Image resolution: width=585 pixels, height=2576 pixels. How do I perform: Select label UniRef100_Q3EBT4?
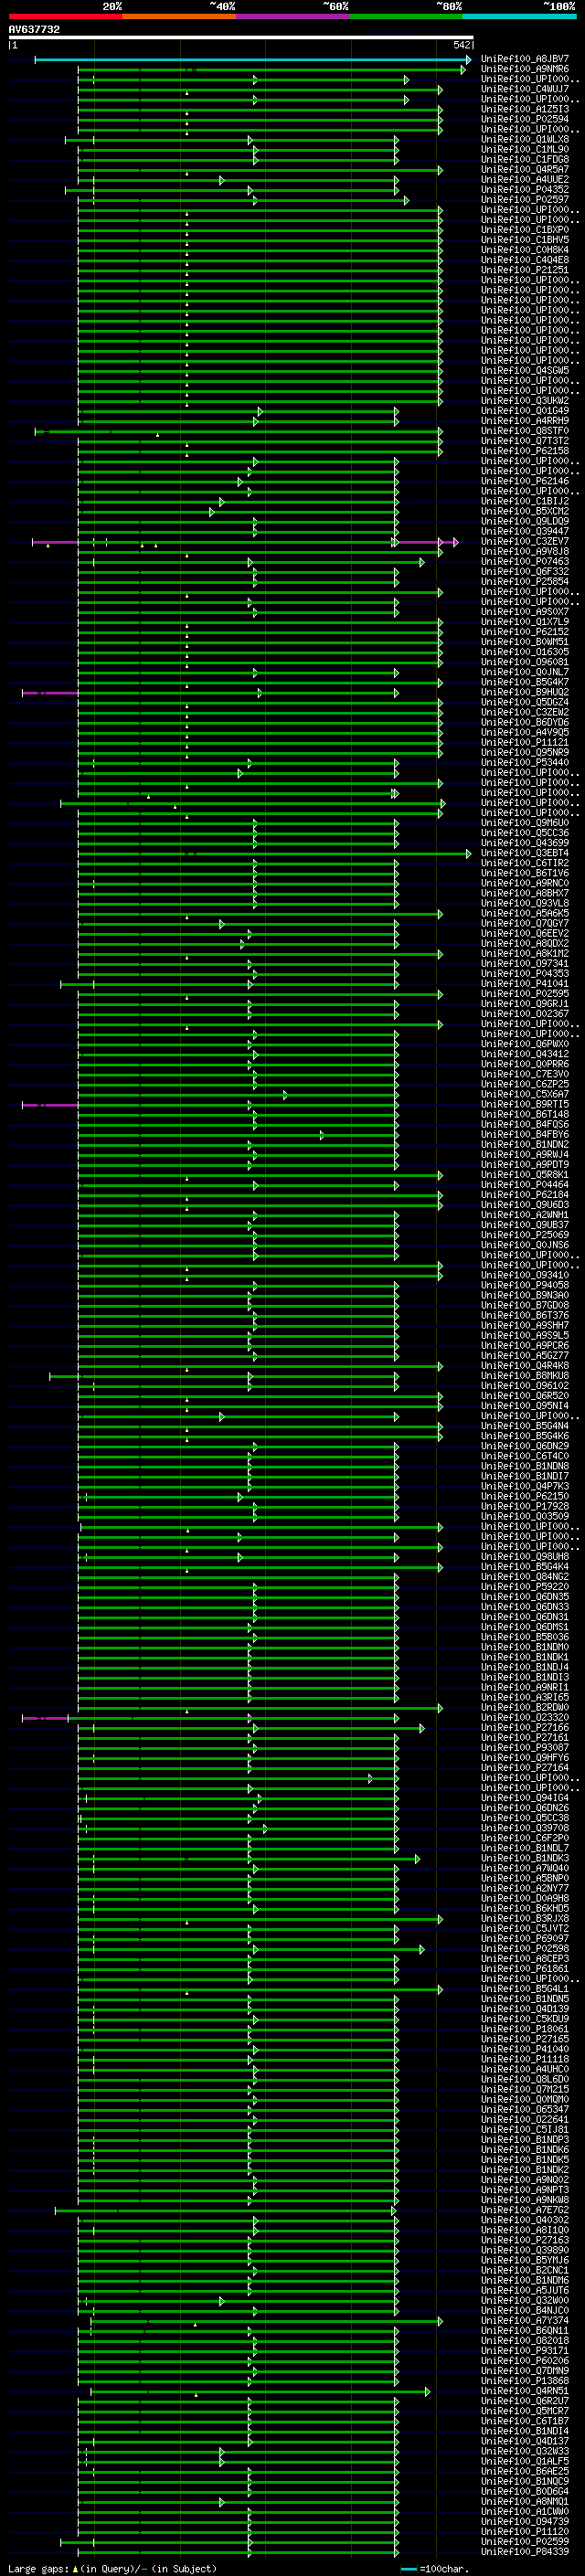[525, 853]
